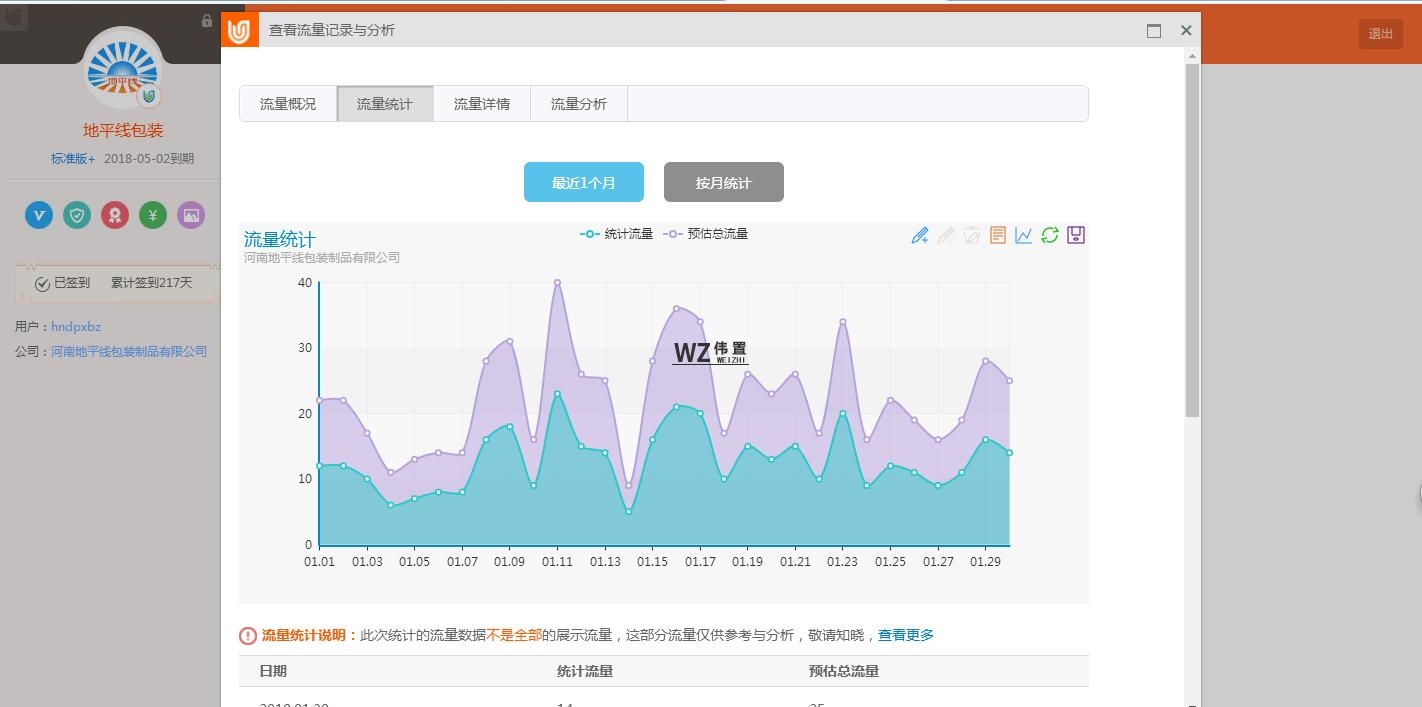Click the 退出 logout button
Image resolution: width=1422 pixels, height=707 pixels.
(x=1380, y=34)
